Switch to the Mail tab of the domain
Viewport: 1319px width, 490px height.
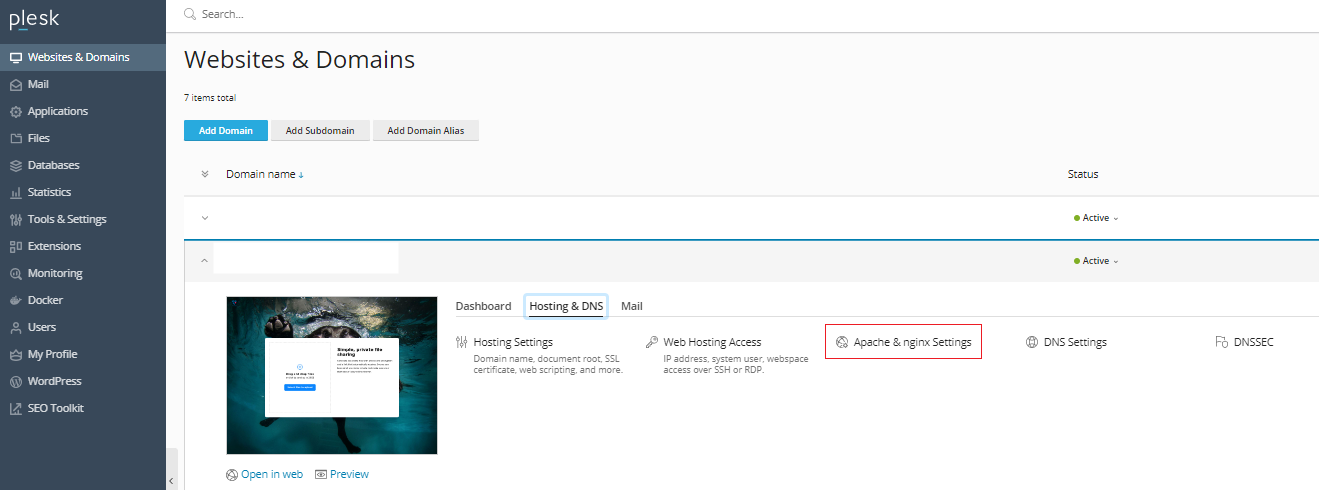[631, 306]
